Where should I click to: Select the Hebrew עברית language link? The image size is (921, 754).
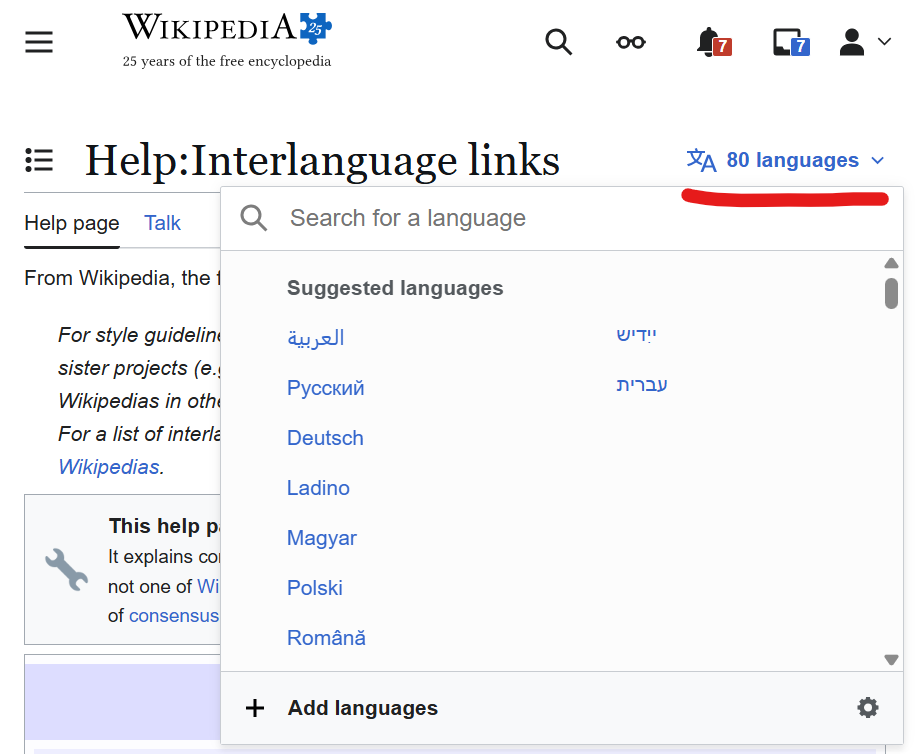(641, 385)
